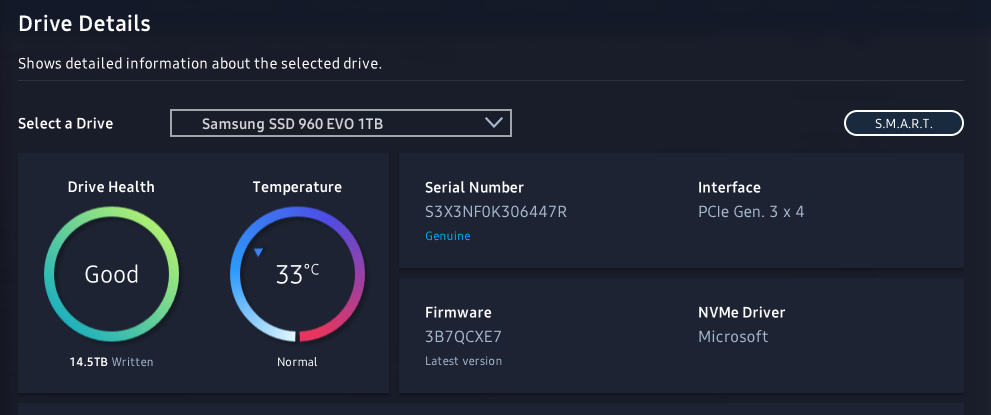The height and width of the screenshot is (415, 991).
Task: Click the Drive Details heading
Action: pos(84,24)
